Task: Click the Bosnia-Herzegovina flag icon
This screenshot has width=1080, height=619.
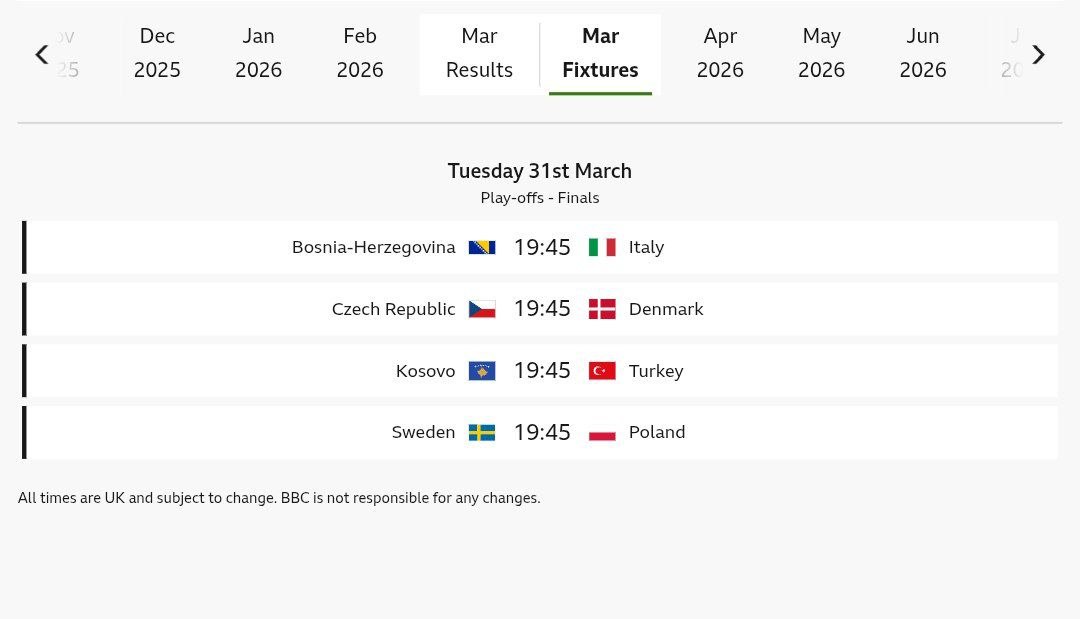Action: pos(482,247)
